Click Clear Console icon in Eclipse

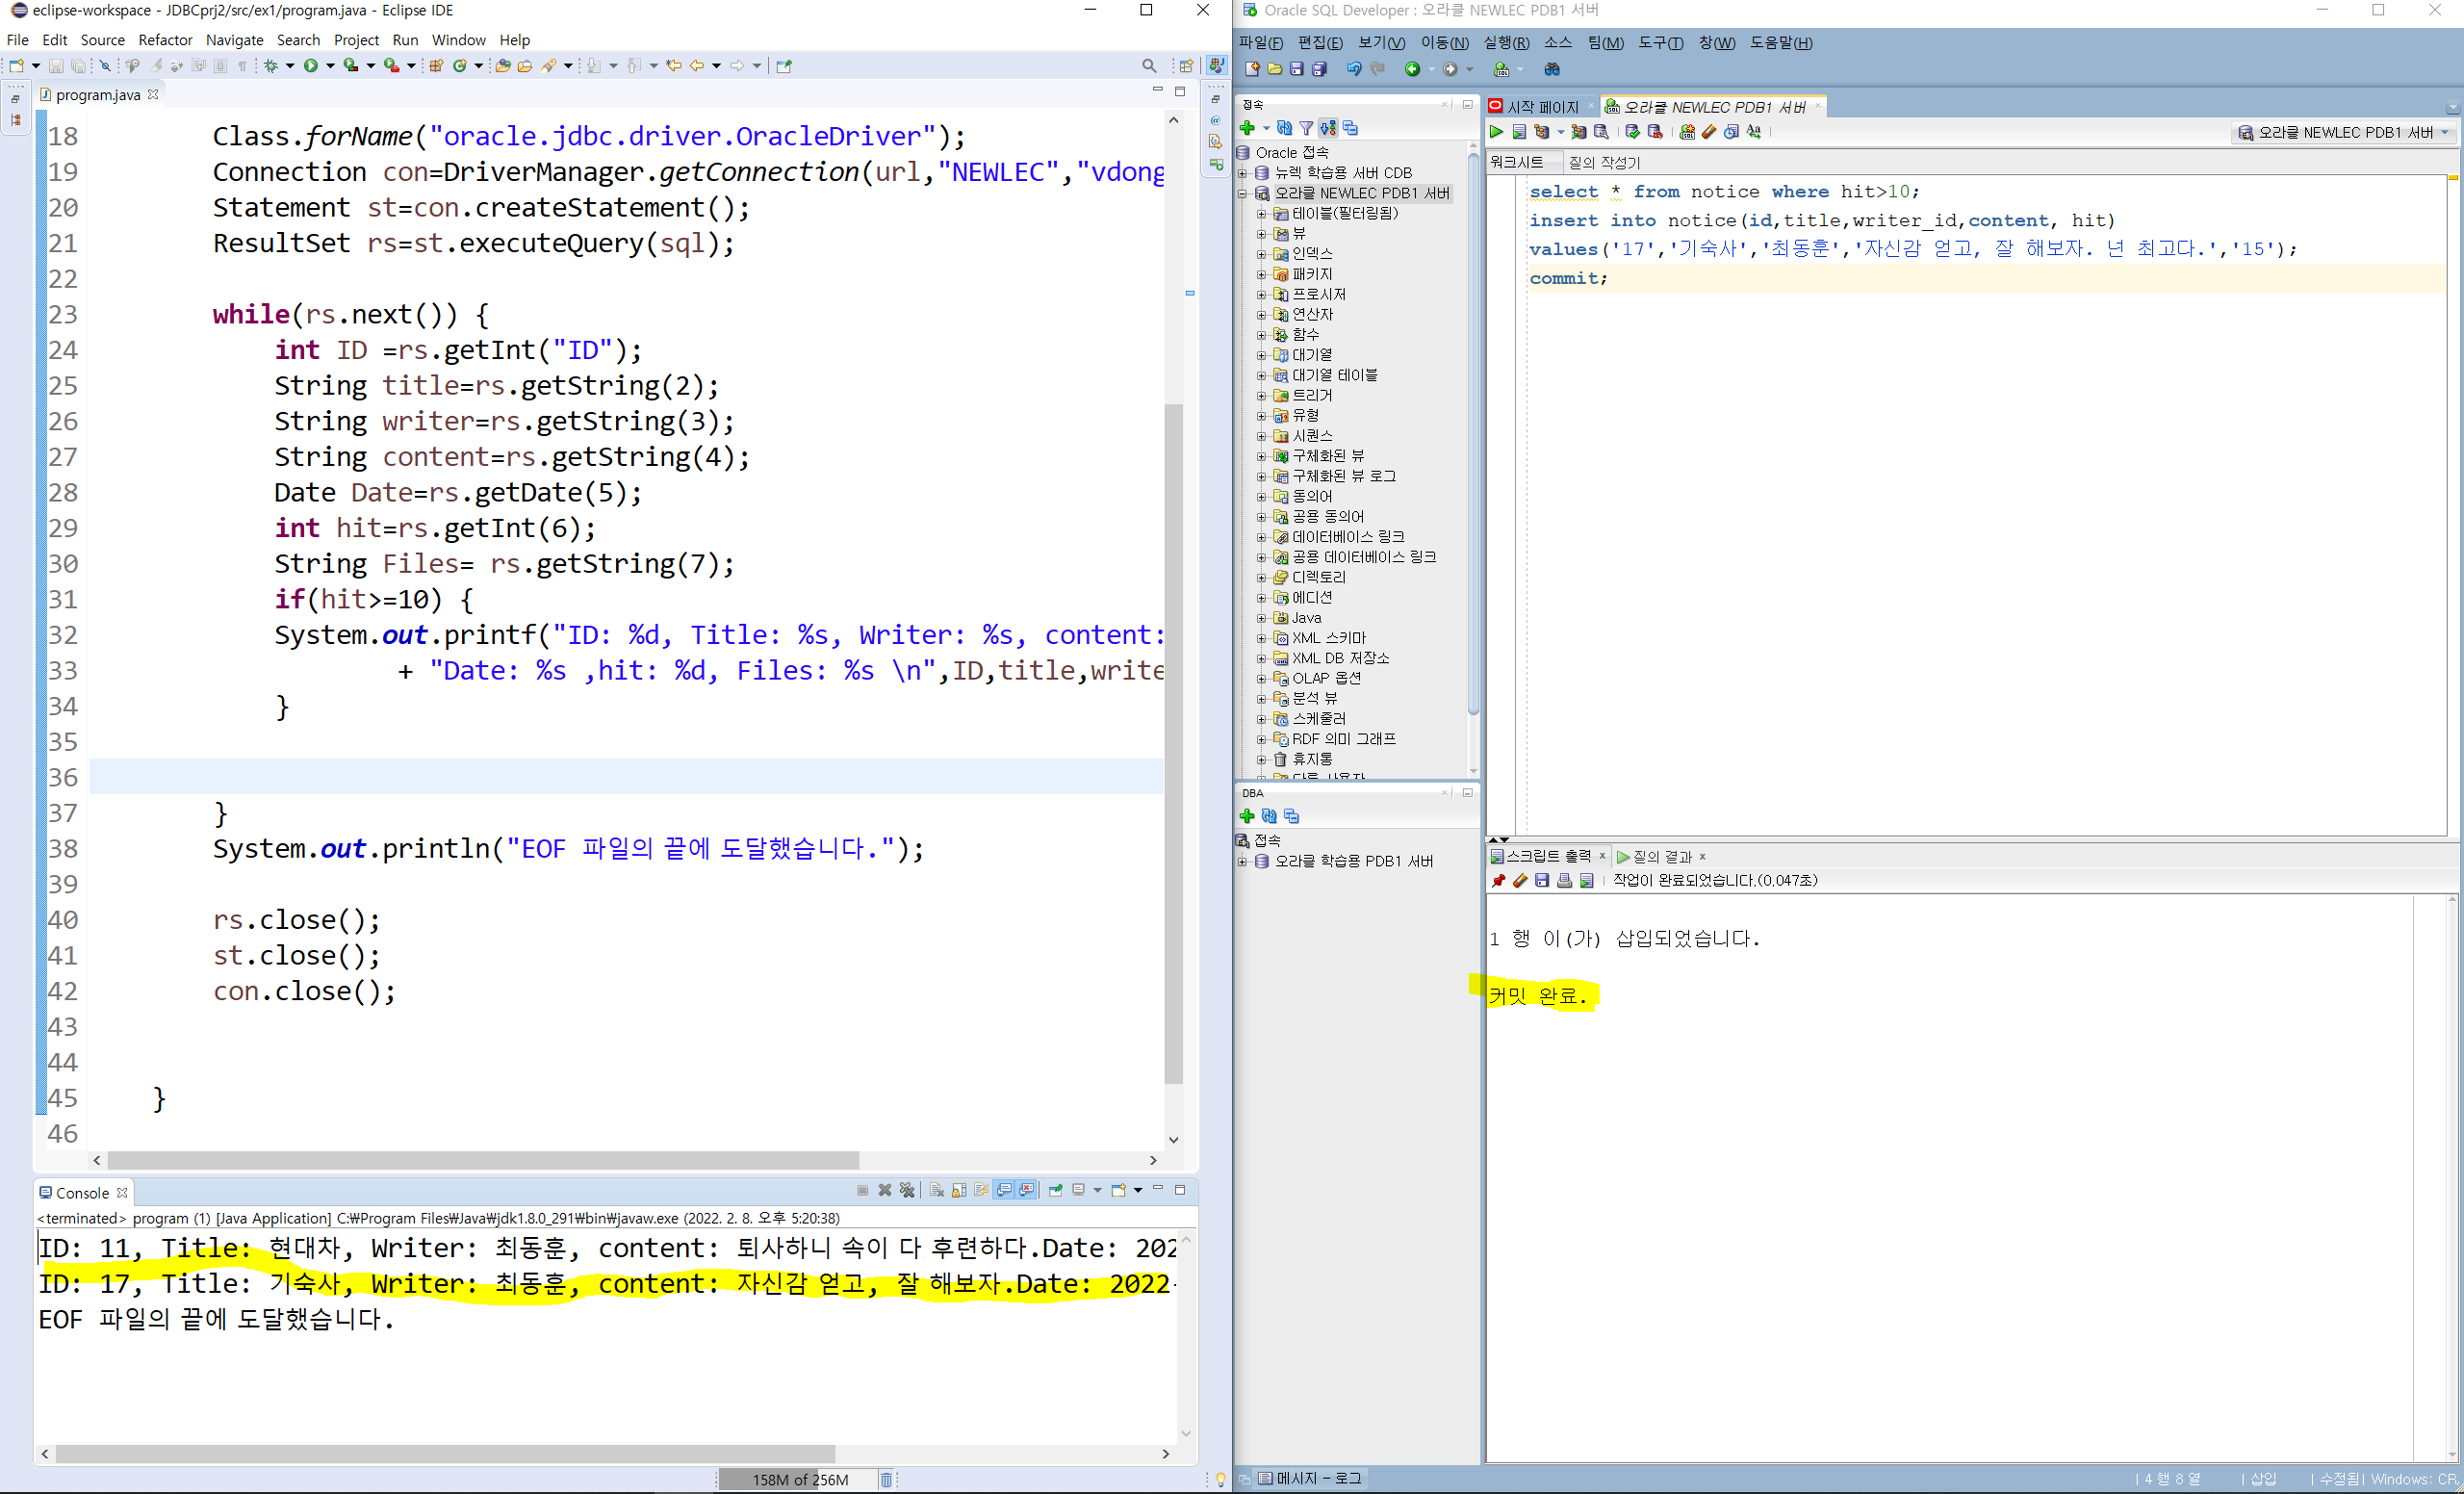(x=936, y=1190)
